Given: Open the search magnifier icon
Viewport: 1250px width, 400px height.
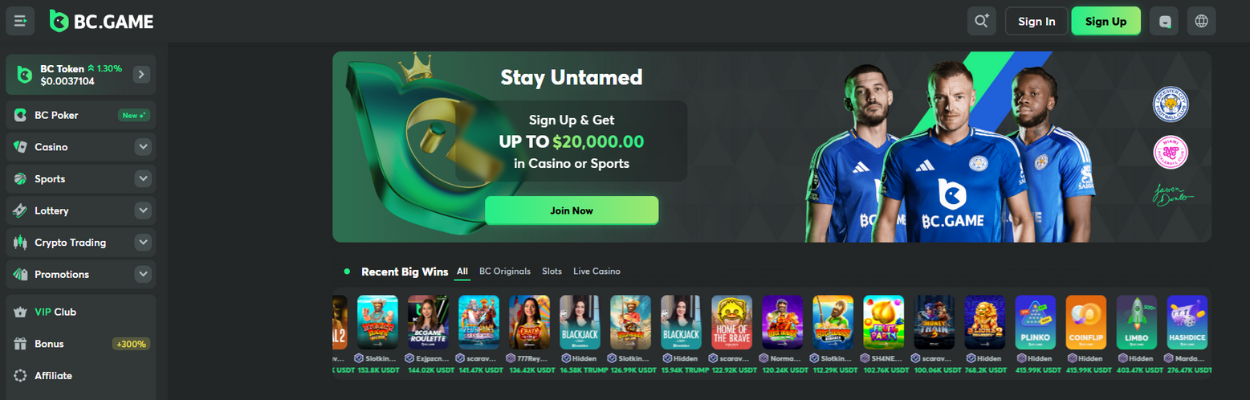Looking at the screenshot, I should 981,21.
